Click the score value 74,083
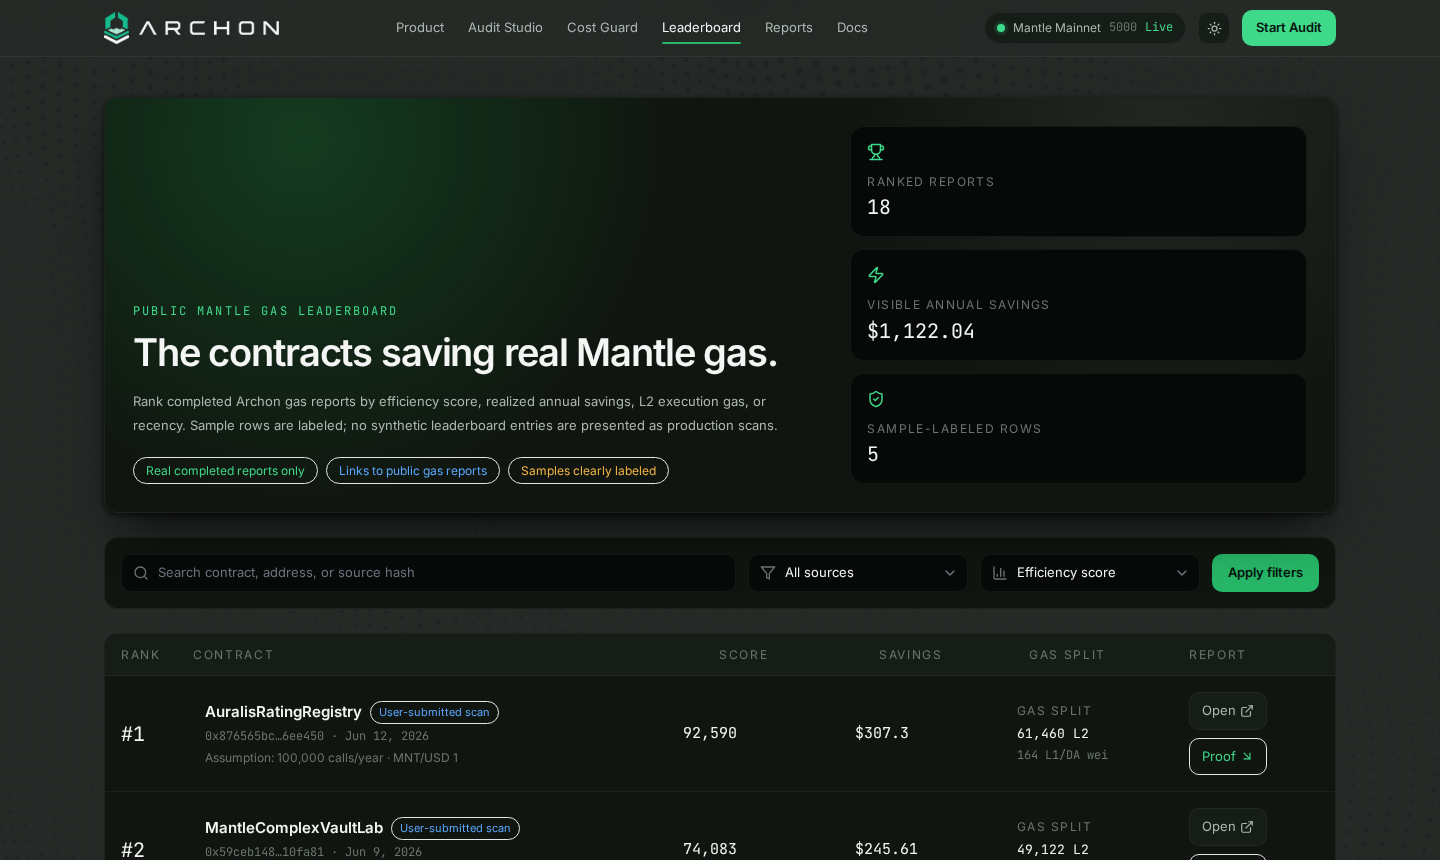1440x860 pixels. pyautogui.click(x=710, y=849)
